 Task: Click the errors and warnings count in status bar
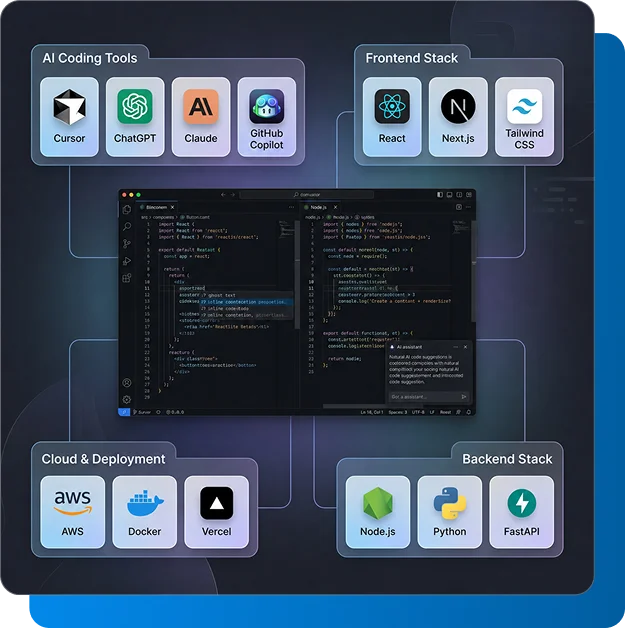[x=175, y=412]
